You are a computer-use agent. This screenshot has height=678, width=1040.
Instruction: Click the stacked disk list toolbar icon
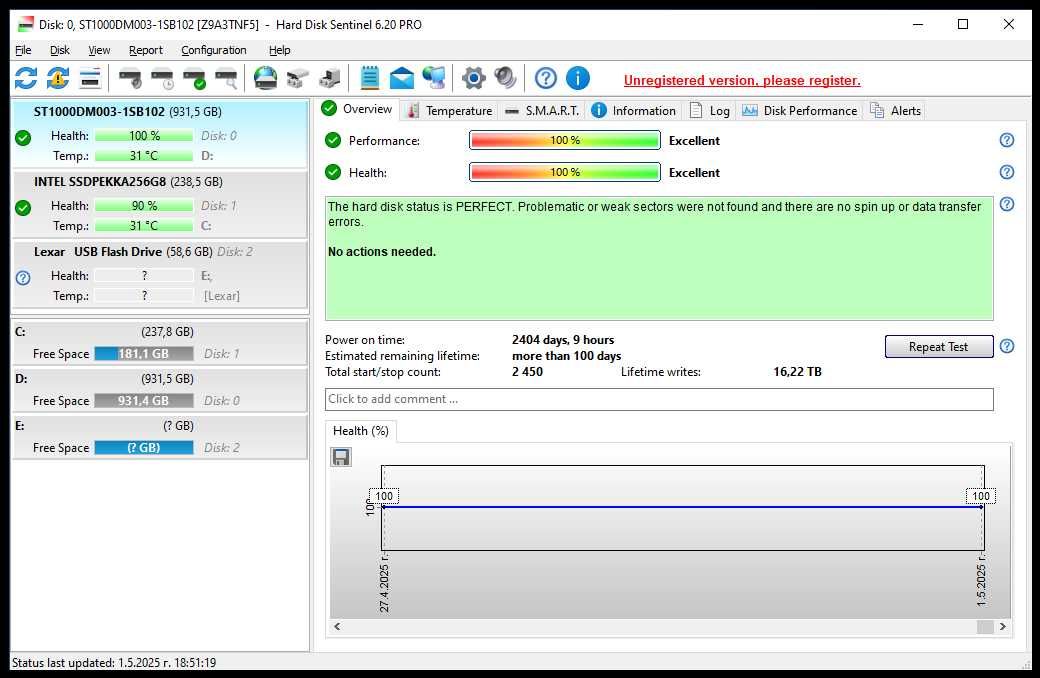90,78
